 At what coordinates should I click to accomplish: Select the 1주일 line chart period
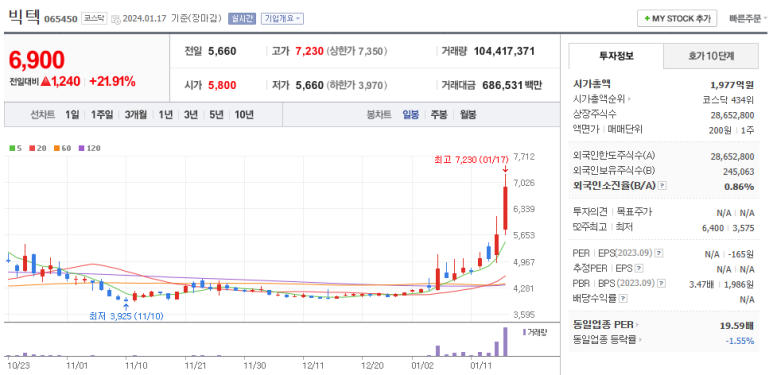[x=102, y=115]
